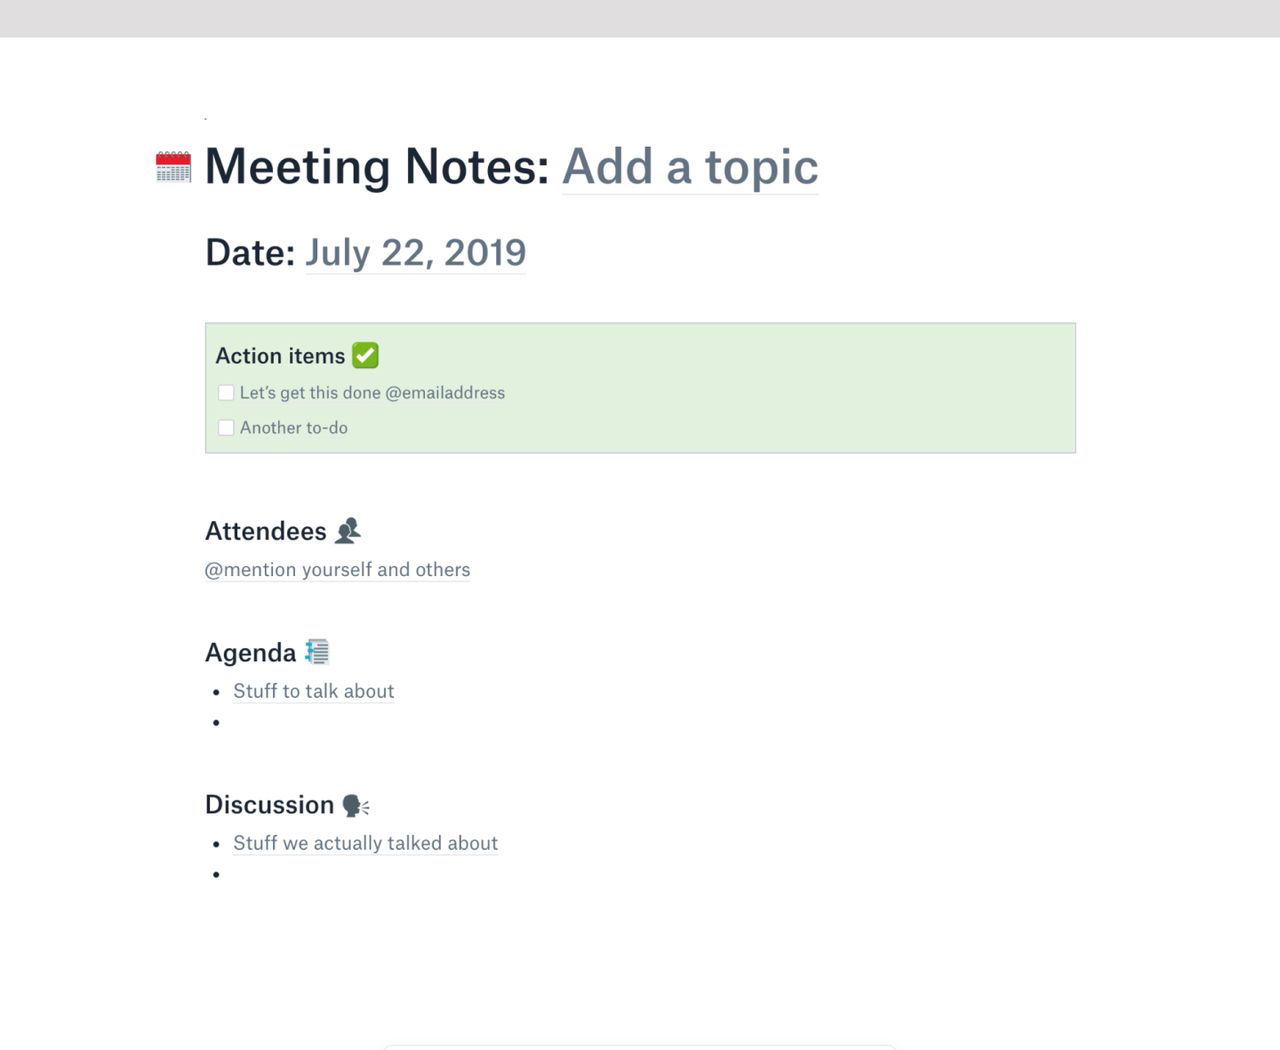Click the silhouettes icon beside Attendees

(347, 530)
